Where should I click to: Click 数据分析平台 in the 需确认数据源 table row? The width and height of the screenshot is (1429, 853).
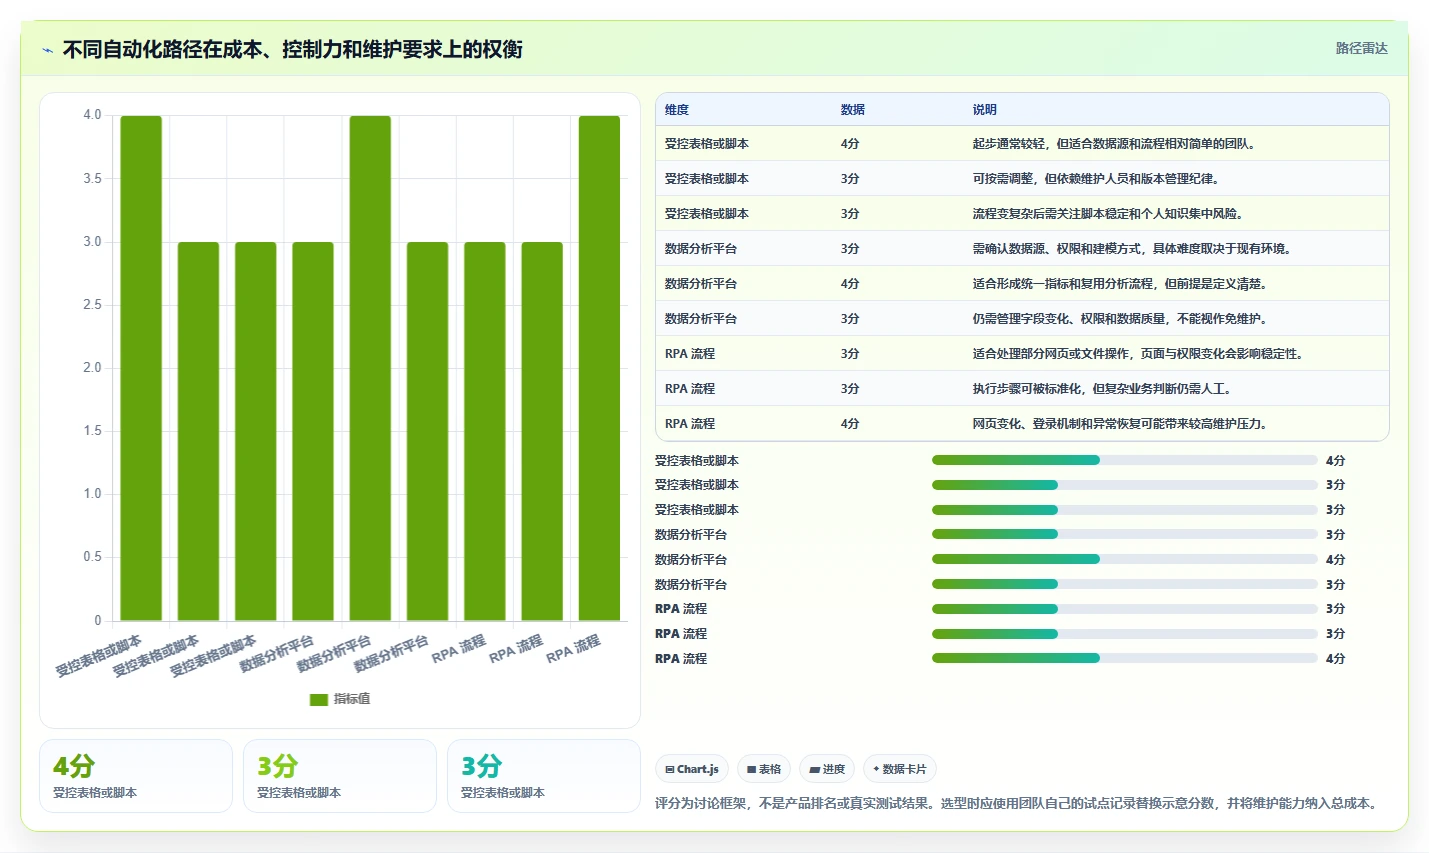(701, 249)
